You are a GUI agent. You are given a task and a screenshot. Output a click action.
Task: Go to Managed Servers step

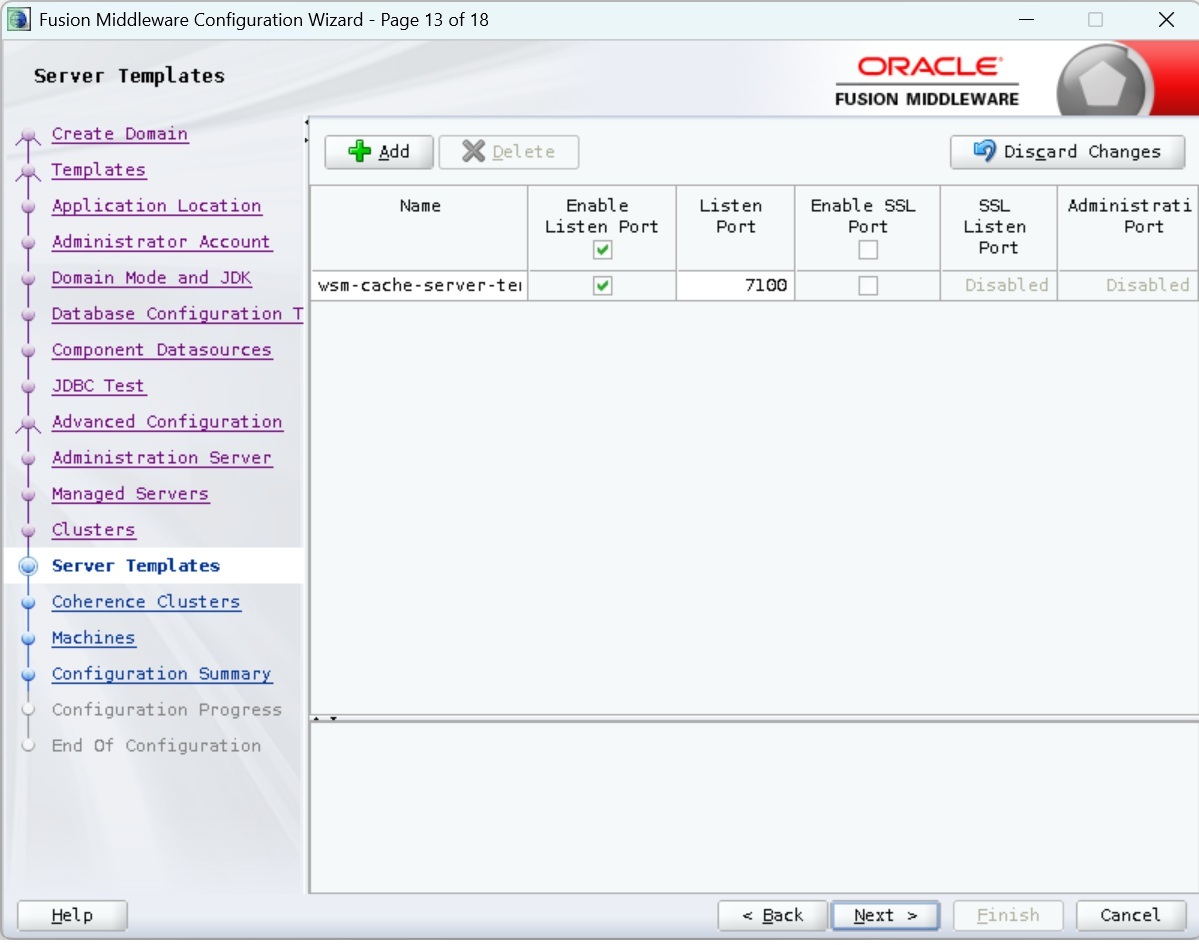click(130, 493)
